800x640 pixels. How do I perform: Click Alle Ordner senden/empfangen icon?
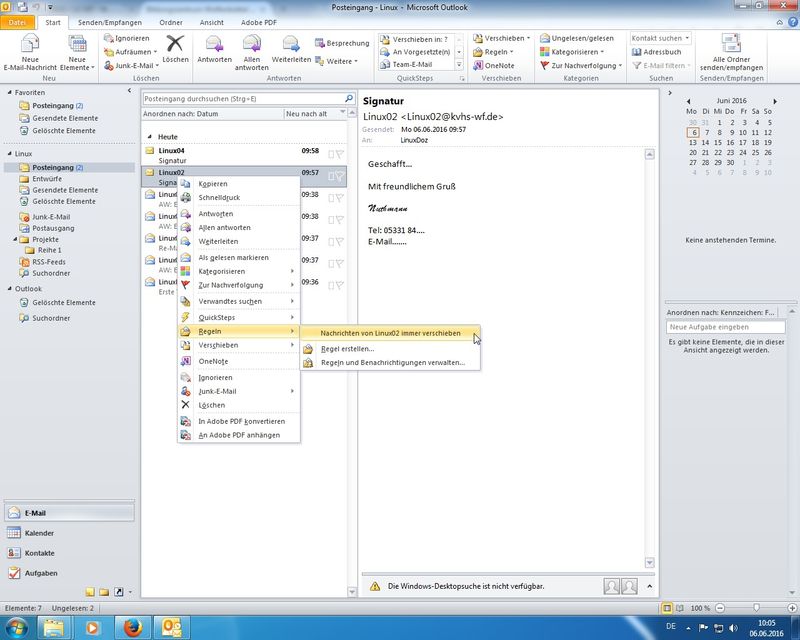click(732, 45)
